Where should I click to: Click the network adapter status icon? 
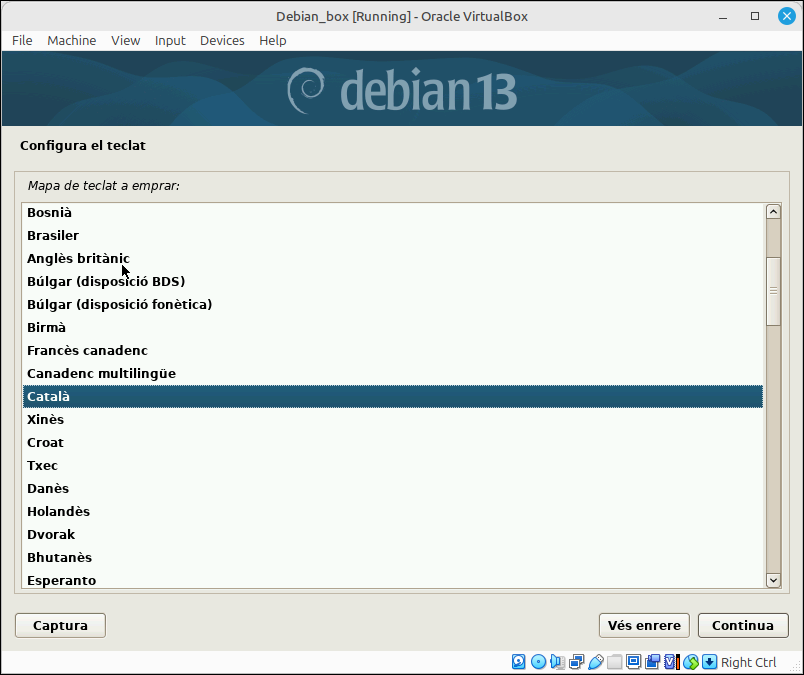click(x=576, y=662)
